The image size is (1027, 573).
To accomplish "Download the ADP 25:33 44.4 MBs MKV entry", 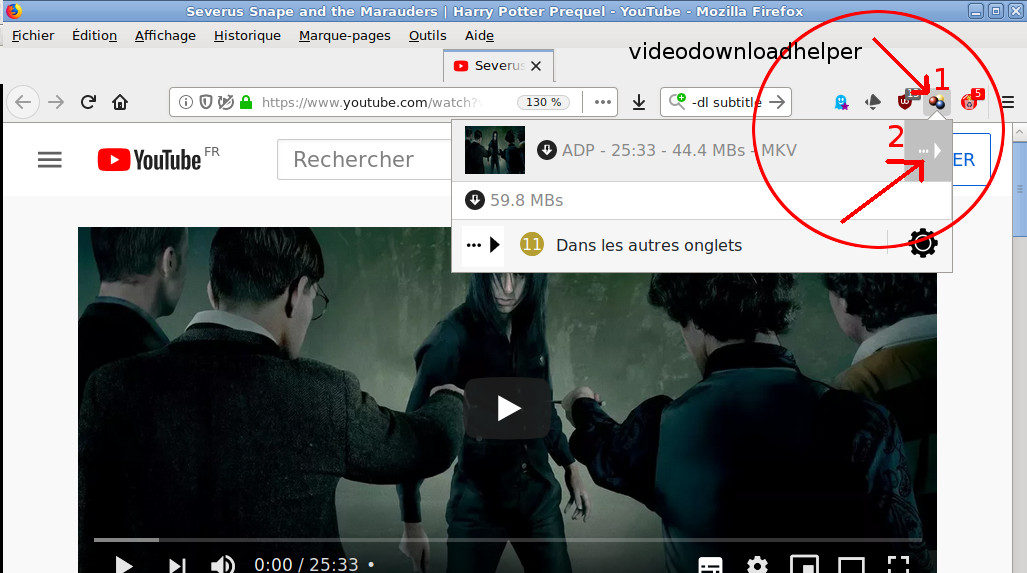I will (x=679, y=150).
